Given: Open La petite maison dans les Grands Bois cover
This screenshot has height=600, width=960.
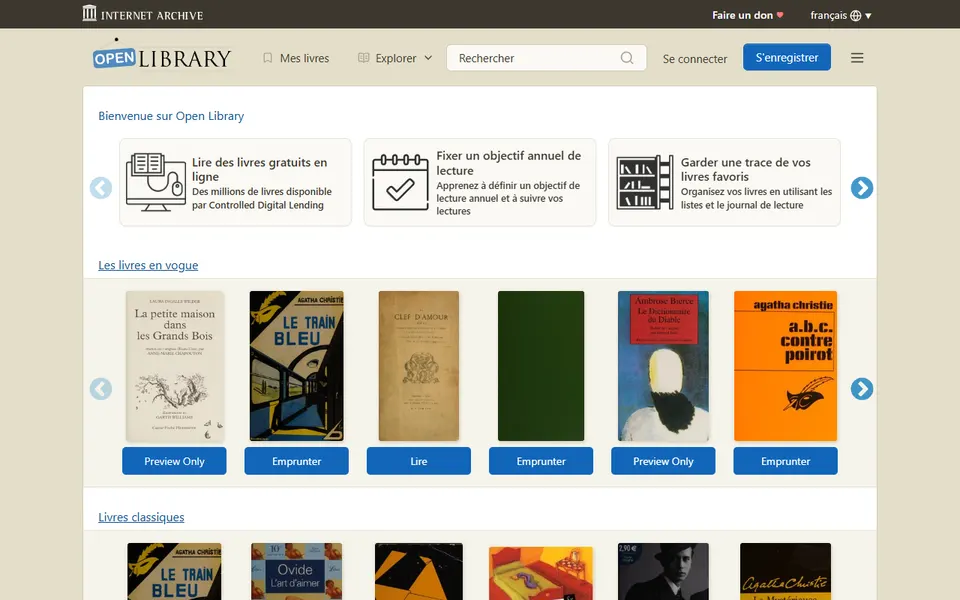Looking at the screenshot, I should pyautogui.click(x=174, y=366).
